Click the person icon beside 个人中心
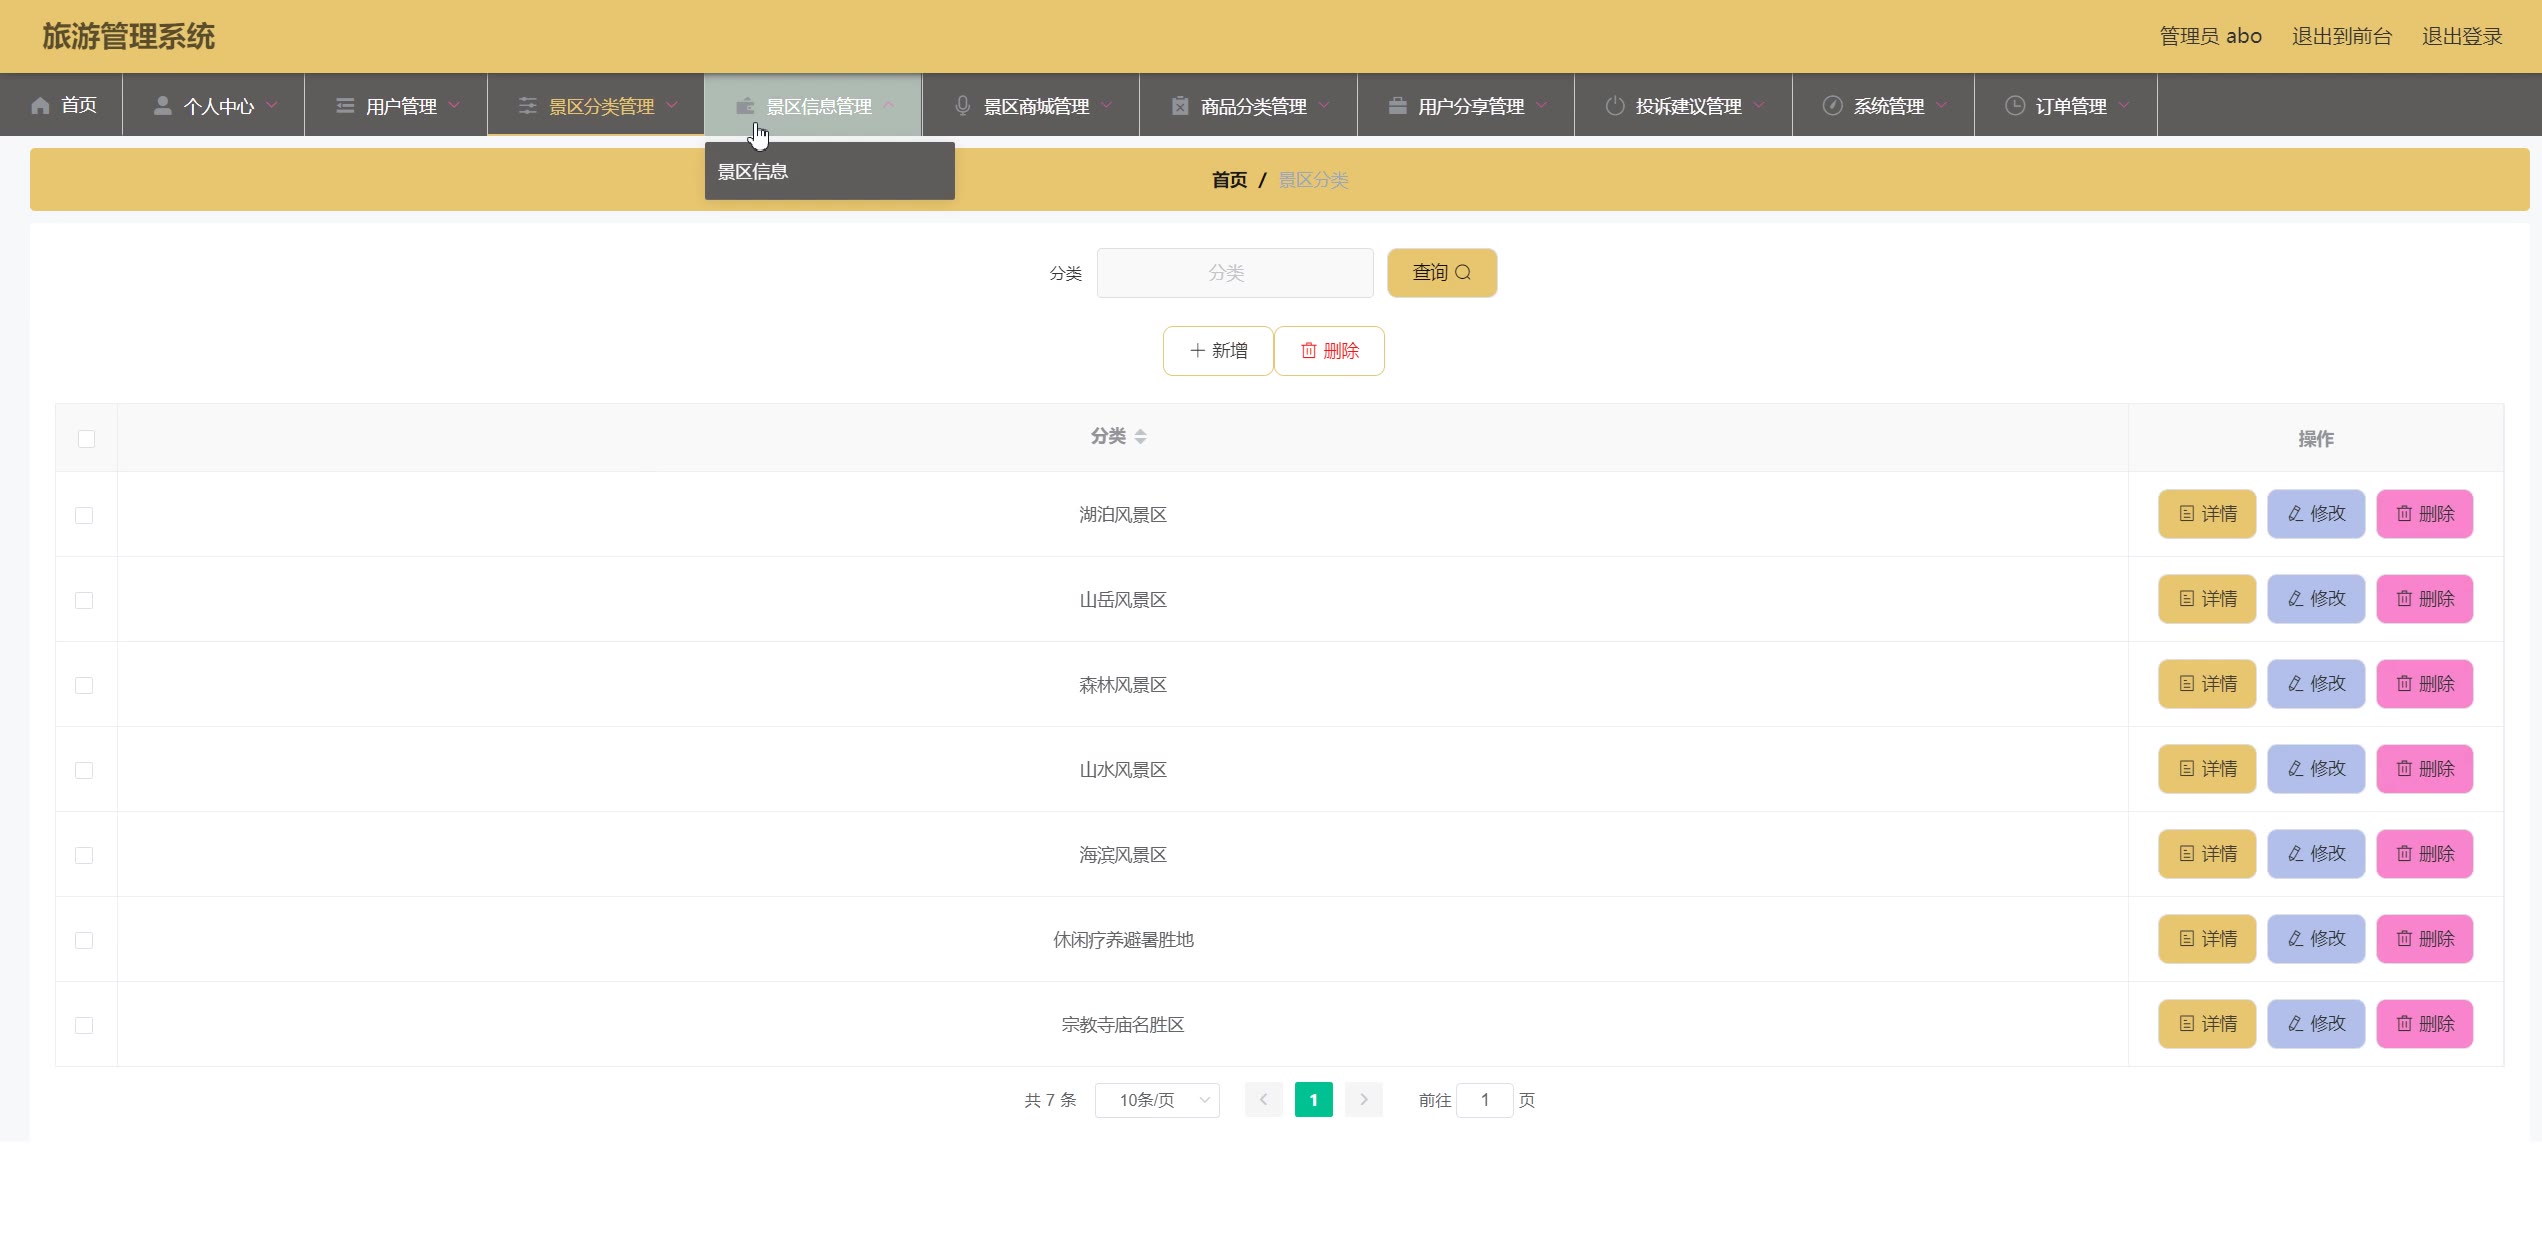Screen dimensions: 2542x1254 click(x=162, y=106)
